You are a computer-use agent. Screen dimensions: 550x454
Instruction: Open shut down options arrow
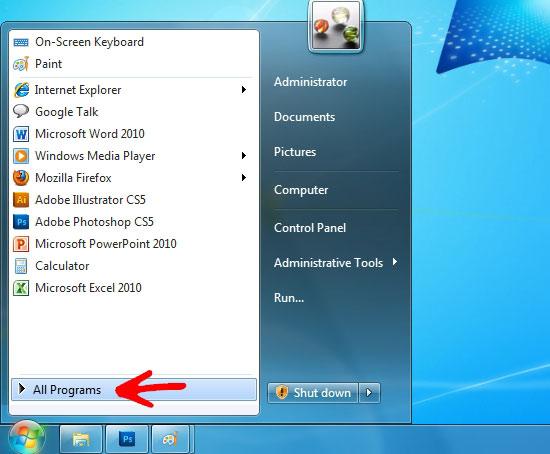(369, 393)
